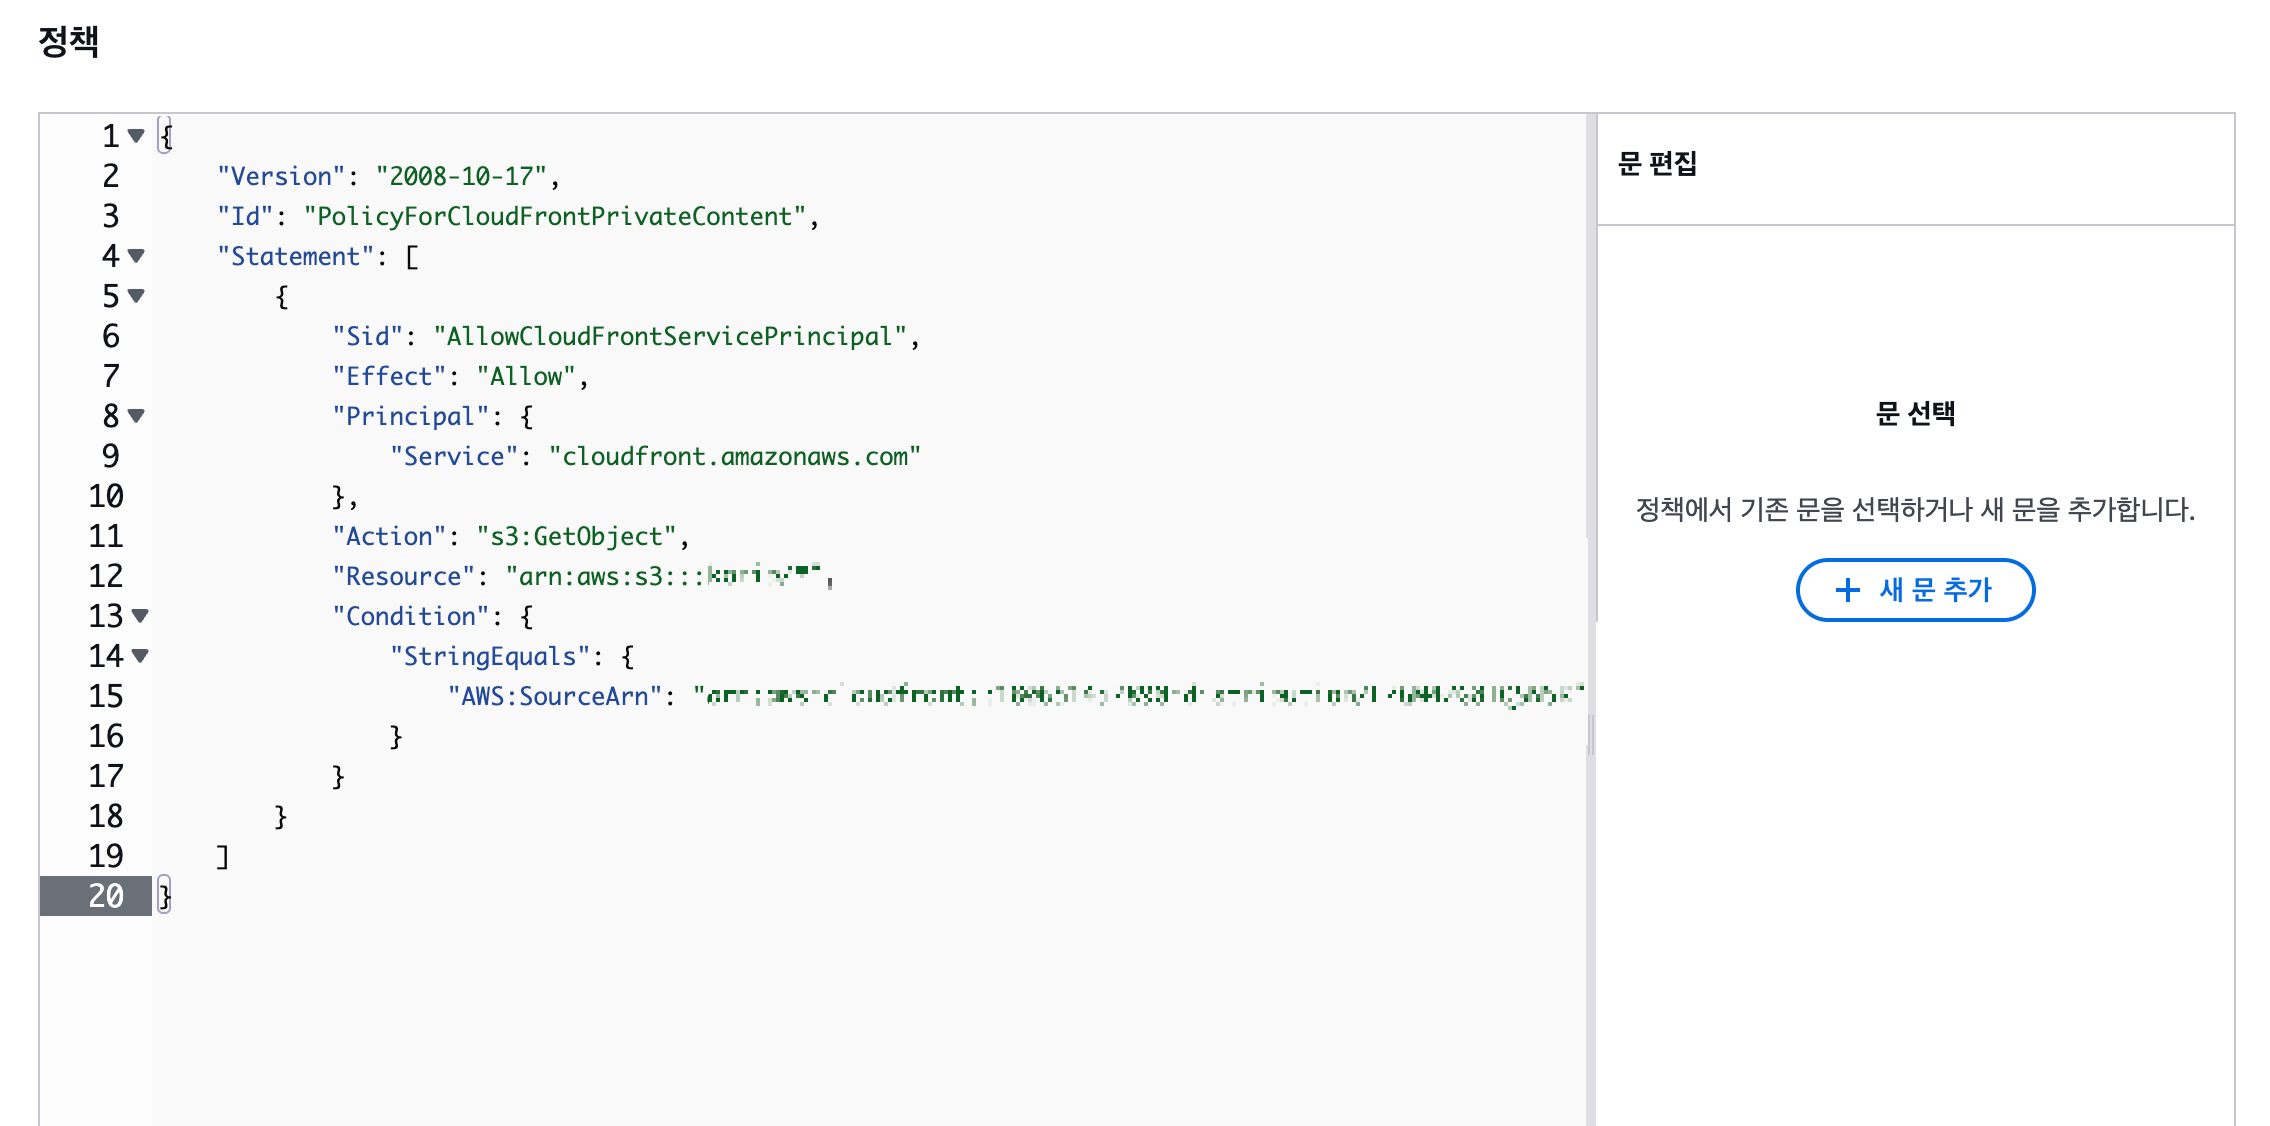Collapse the fold arrow on line 5
2270x1126 pixels.
136,296
